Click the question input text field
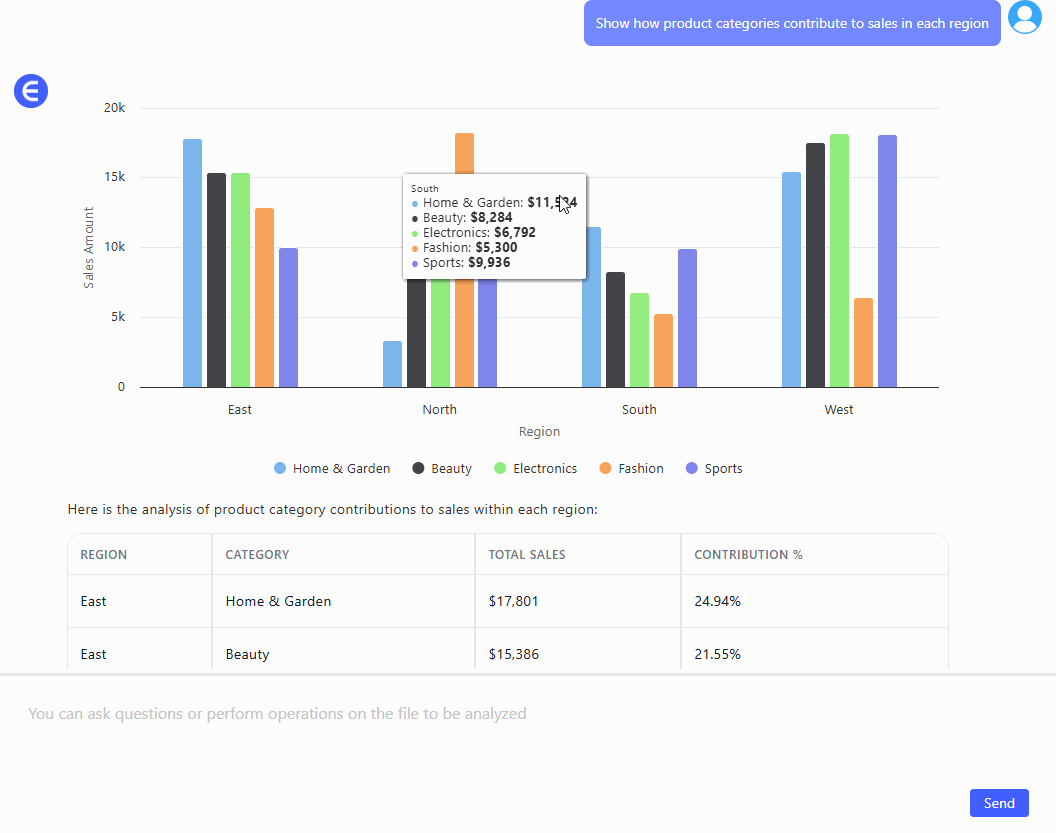 point(500,714)
